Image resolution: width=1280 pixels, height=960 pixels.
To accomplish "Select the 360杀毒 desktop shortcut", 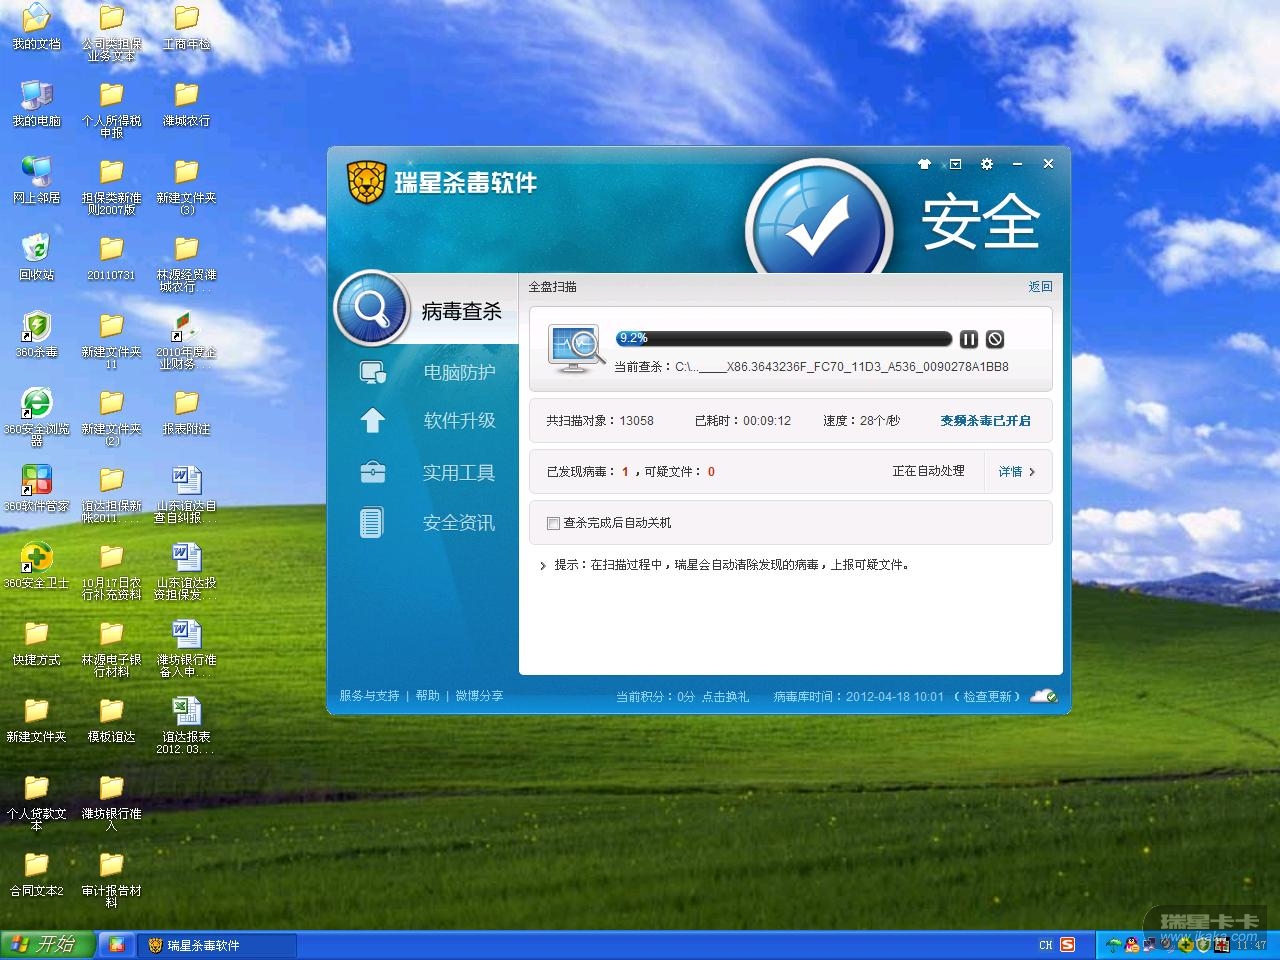I will pyautogui.click(x=36, y=335).
